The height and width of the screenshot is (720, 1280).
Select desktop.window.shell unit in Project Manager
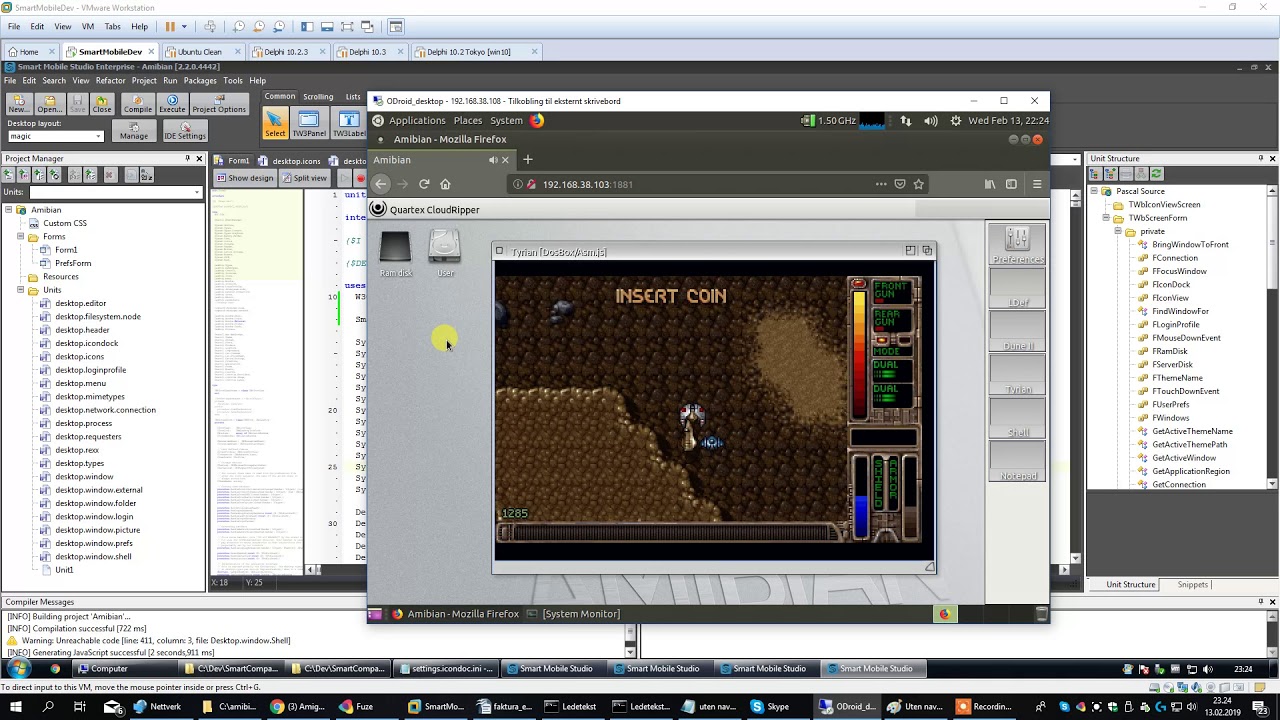click(x=93, y=557)
